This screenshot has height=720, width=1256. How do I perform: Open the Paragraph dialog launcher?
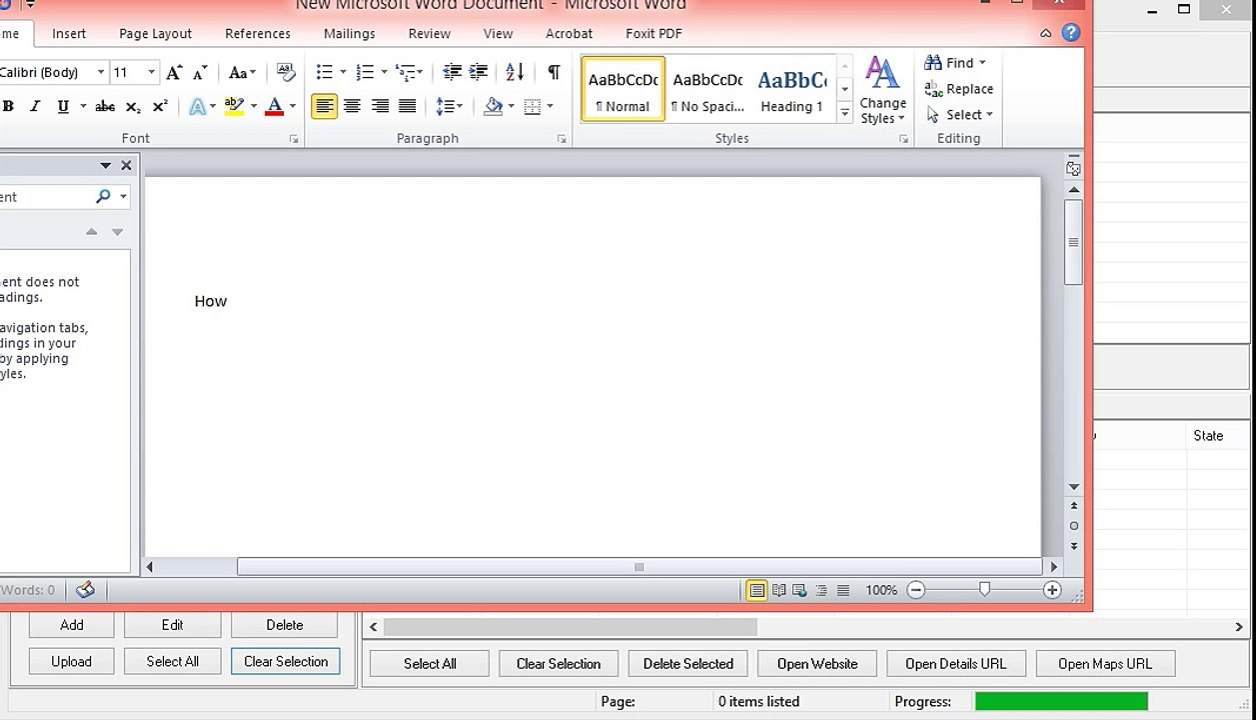pos(562,139)
